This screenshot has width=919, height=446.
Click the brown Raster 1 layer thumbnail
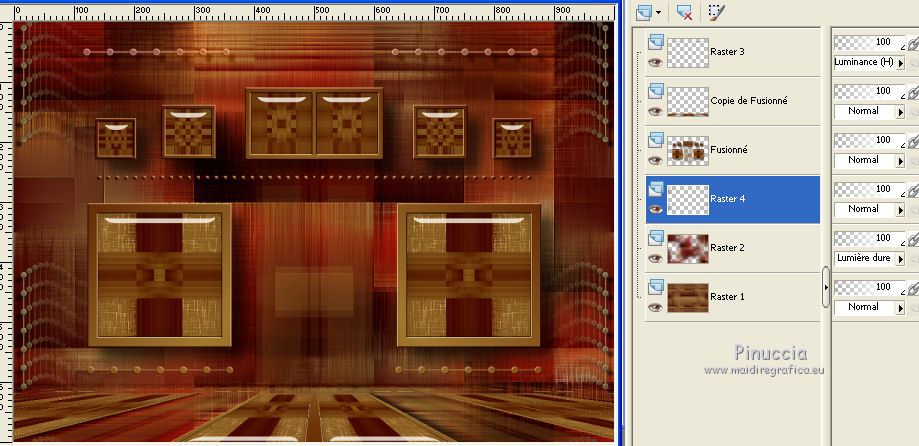688,298
